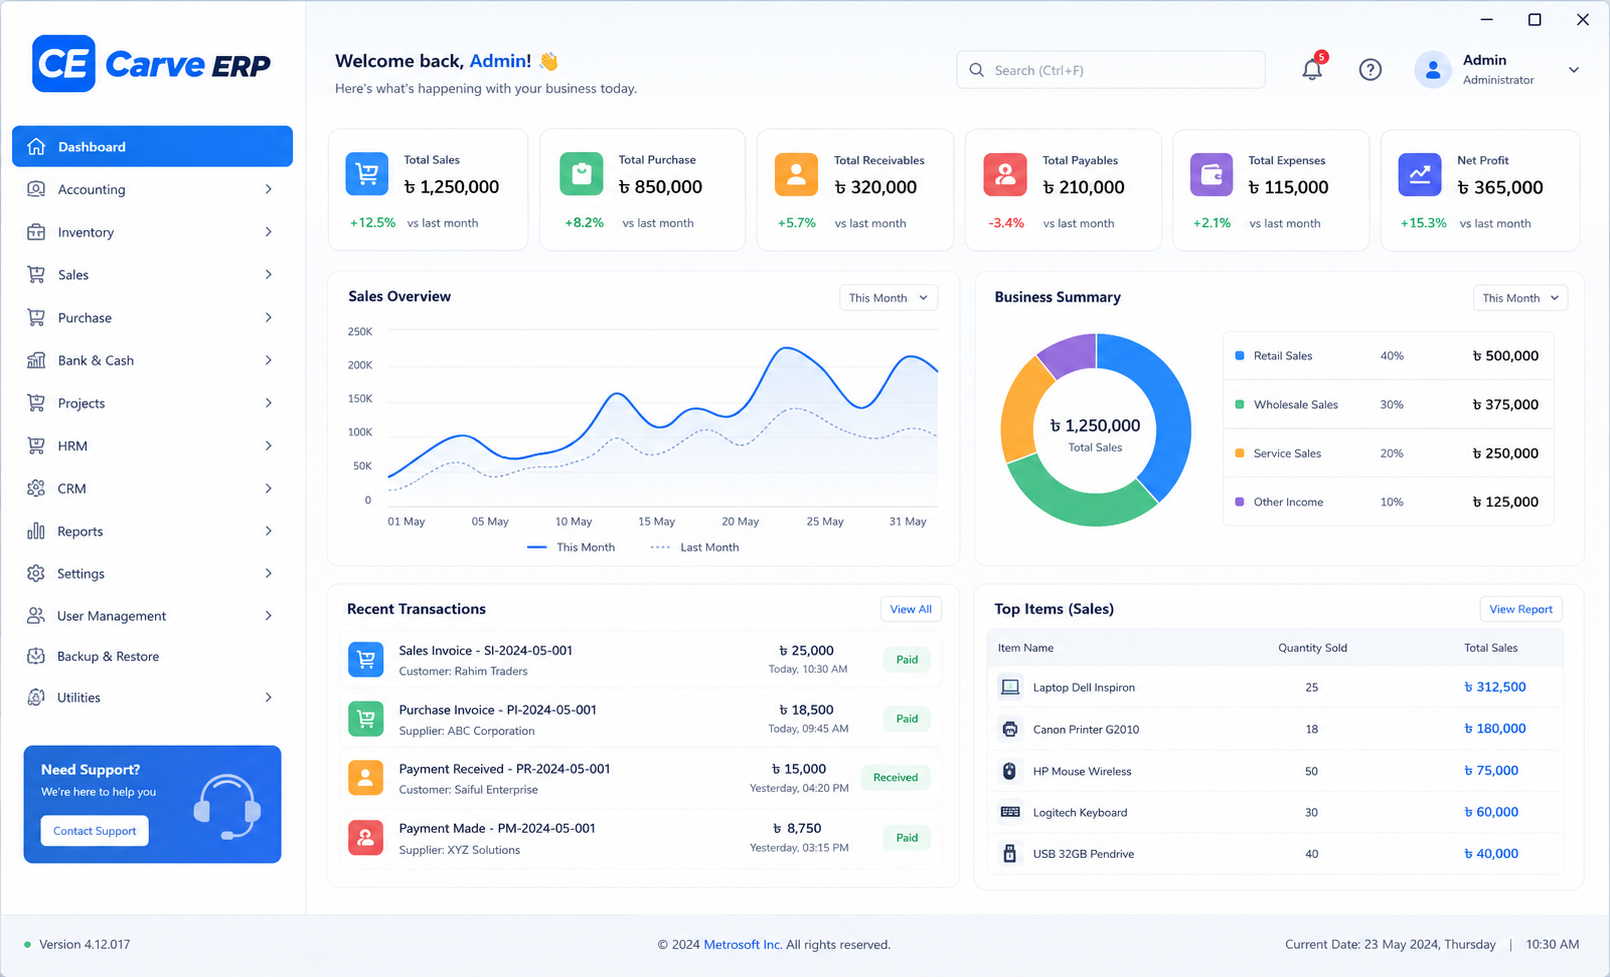Image resolution: width=1610 pixels, height=977 pixels.
Task: Click the Contact Support button
Action: (95, 831)
